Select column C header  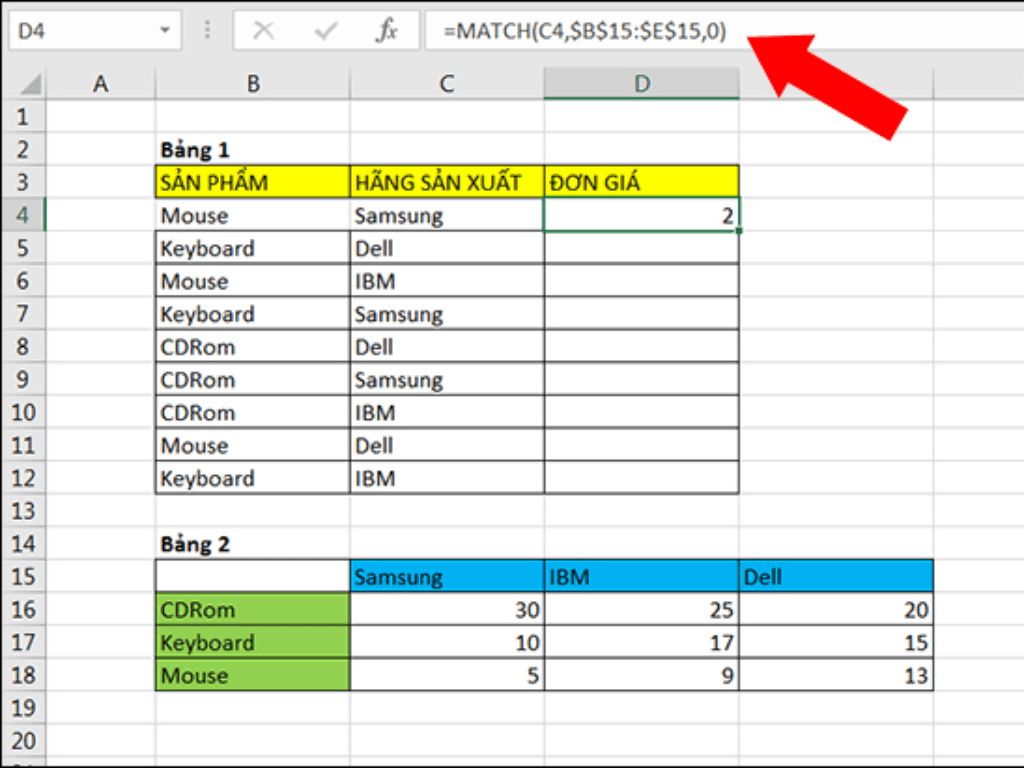pyautogui.click(x=447, y=85)
